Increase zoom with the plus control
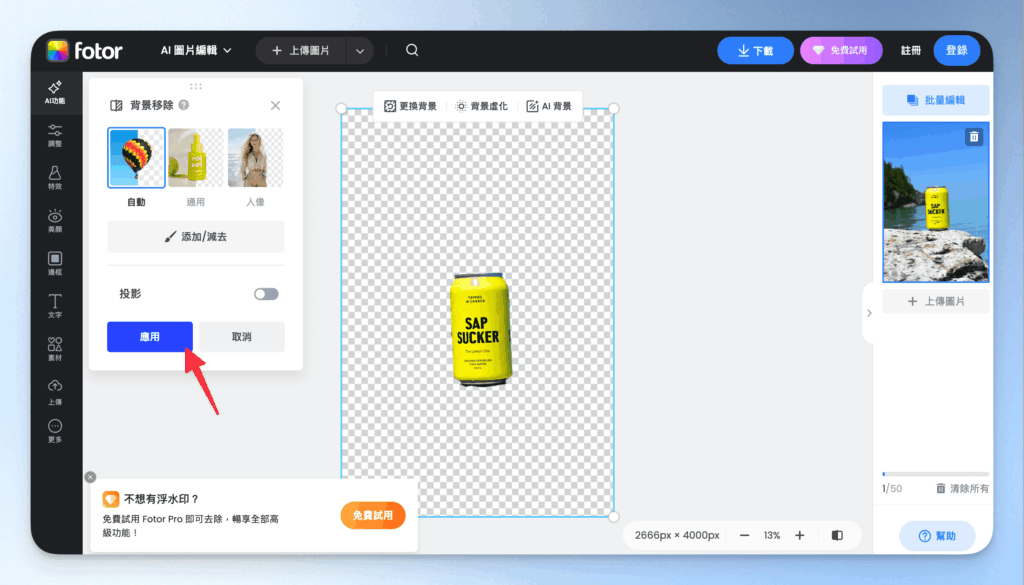The width and height of the screenshot is (1024, 585). pos(799,535)
